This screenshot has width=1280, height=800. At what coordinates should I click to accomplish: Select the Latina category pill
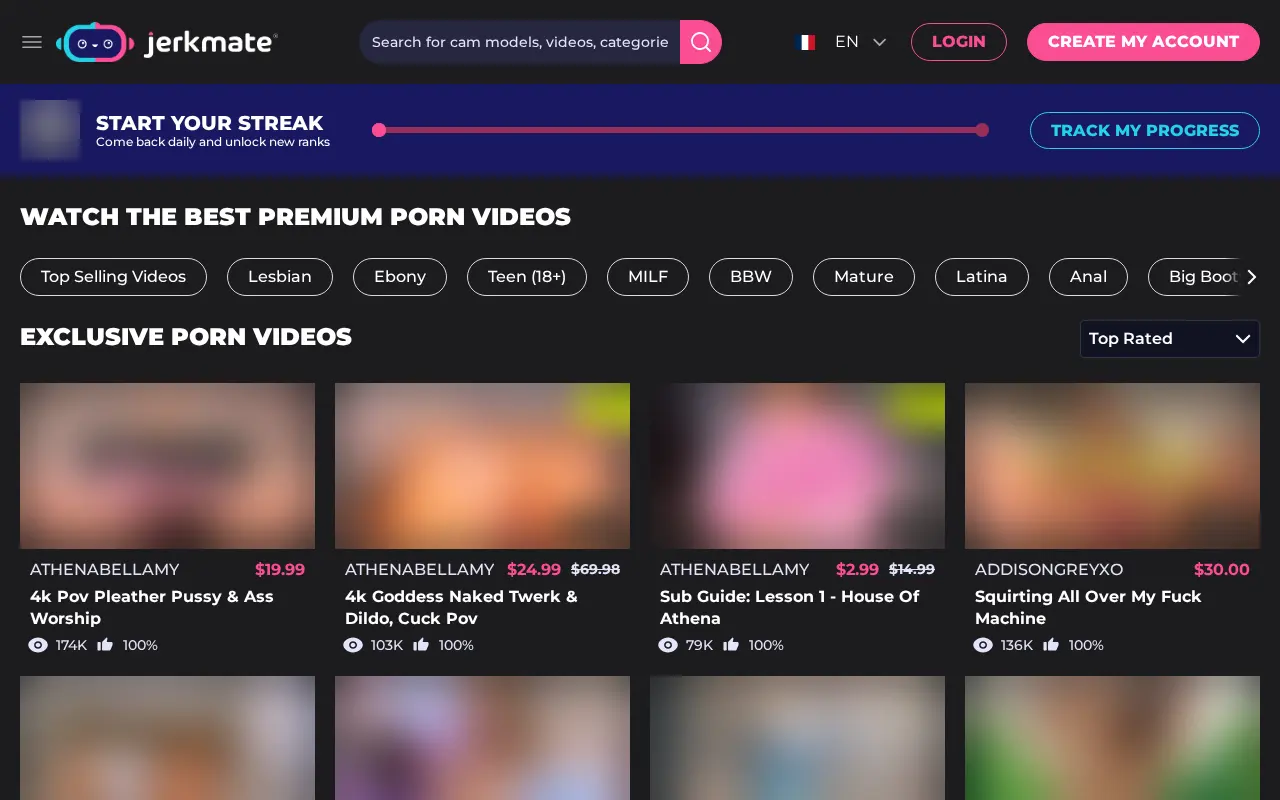[982, 277]
